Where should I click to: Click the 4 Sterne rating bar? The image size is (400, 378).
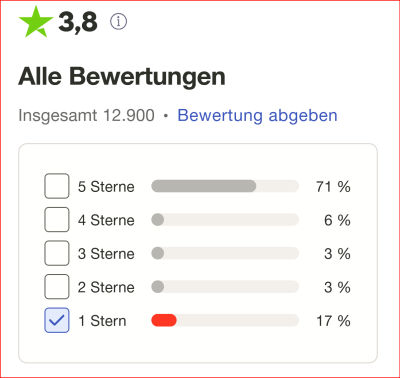[x=225, y=220]
